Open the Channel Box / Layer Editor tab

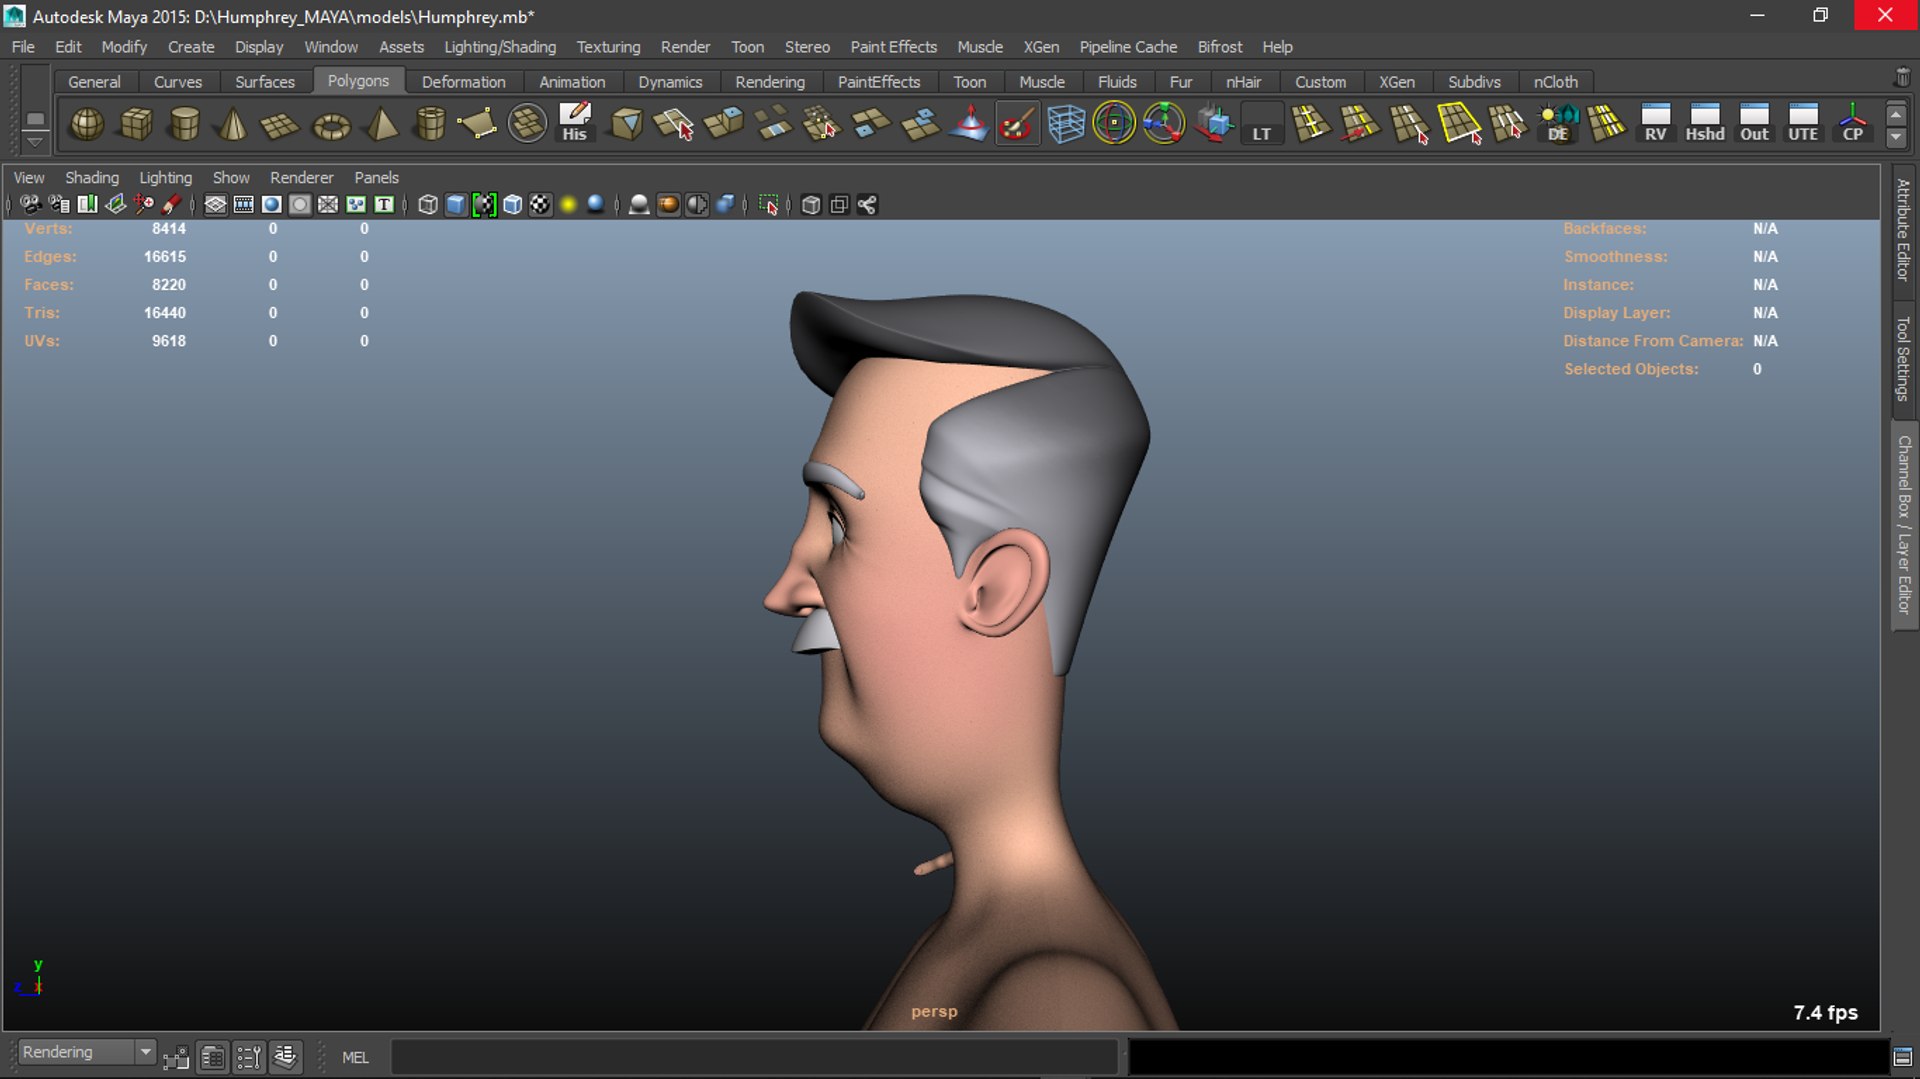point(1904,525)
